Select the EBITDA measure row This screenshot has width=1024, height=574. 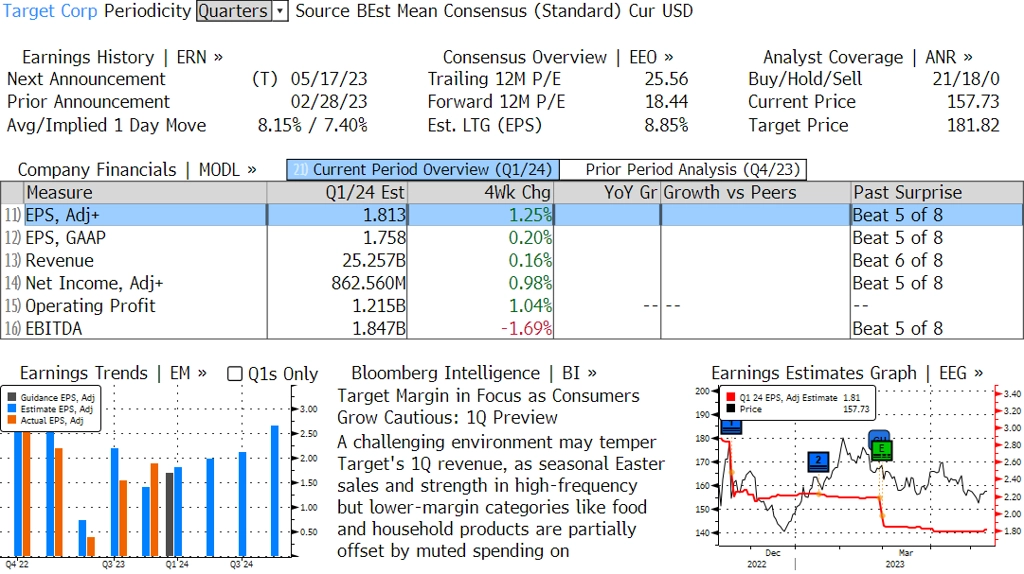point(512,328)
